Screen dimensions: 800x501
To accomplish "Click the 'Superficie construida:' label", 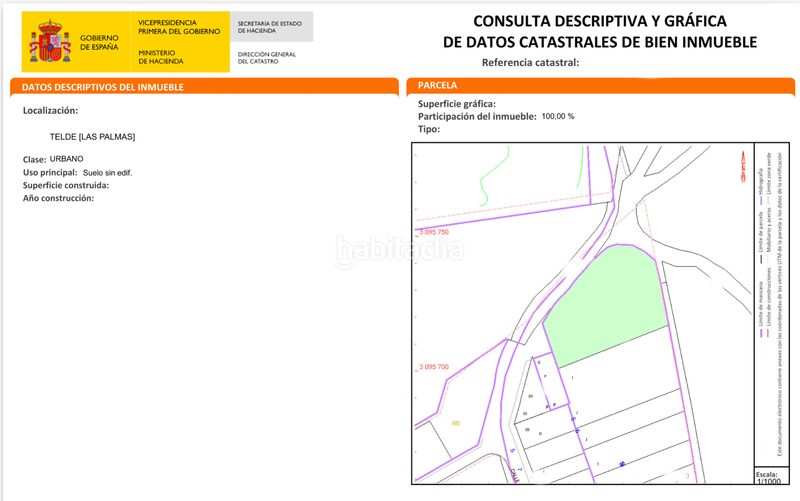I will 66,185.
